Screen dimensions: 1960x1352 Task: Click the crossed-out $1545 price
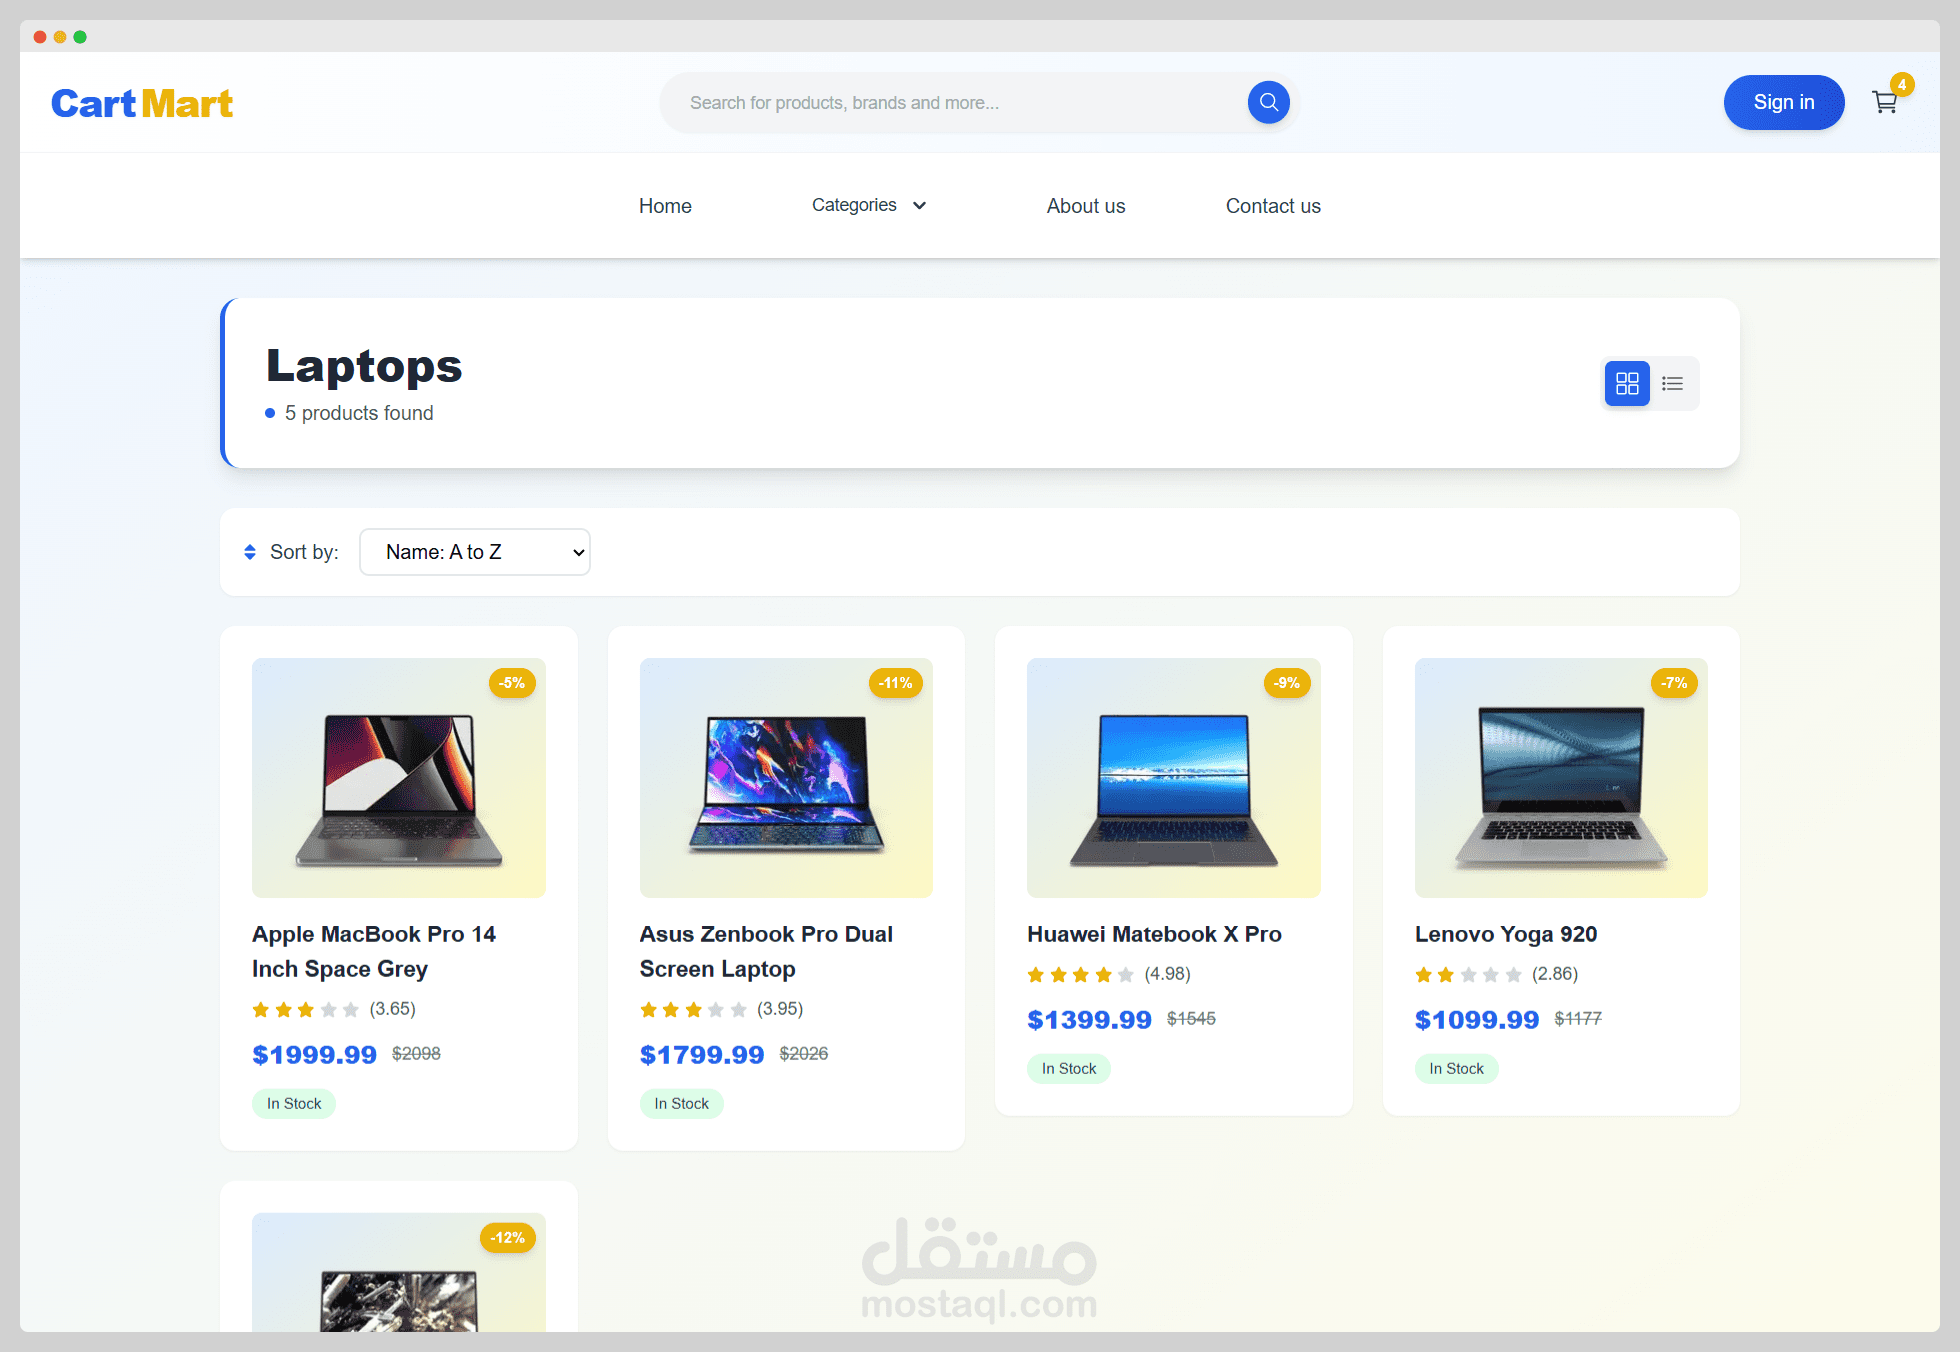coord(1191,1019)
